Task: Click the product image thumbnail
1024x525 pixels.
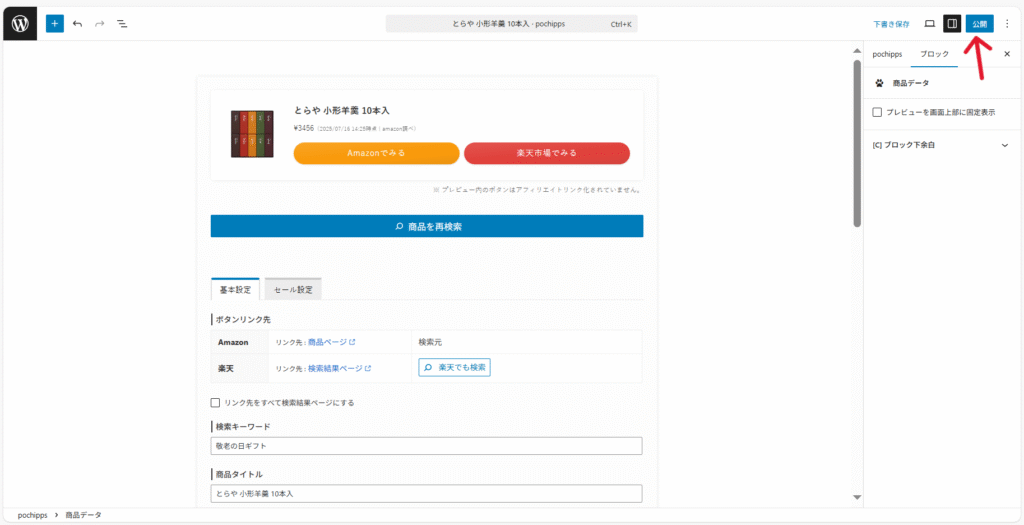Action: (251, 134)
